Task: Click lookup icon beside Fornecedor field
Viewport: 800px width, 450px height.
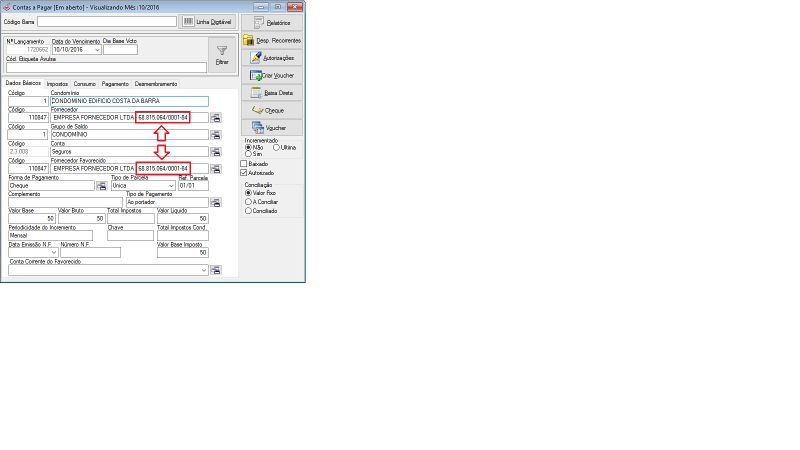Action: click(x=216, y=118)
